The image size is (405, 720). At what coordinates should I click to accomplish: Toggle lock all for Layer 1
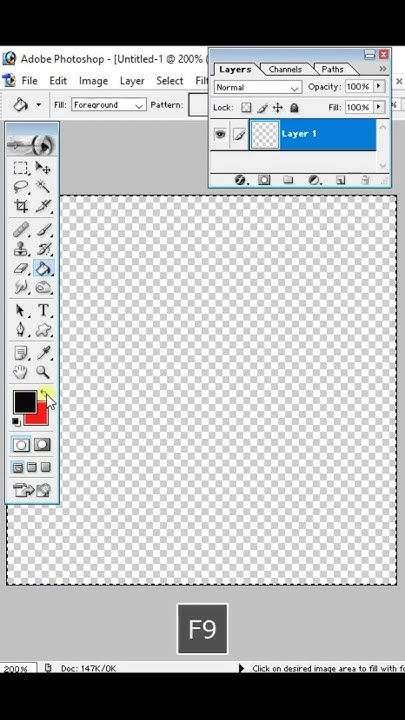[x=294, y=108]
